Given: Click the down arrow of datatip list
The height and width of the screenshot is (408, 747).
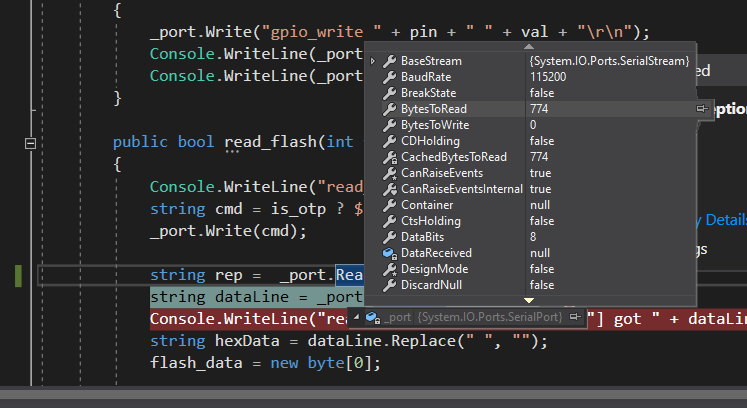Looking at the screenshot, I should [x=529, y=300].
